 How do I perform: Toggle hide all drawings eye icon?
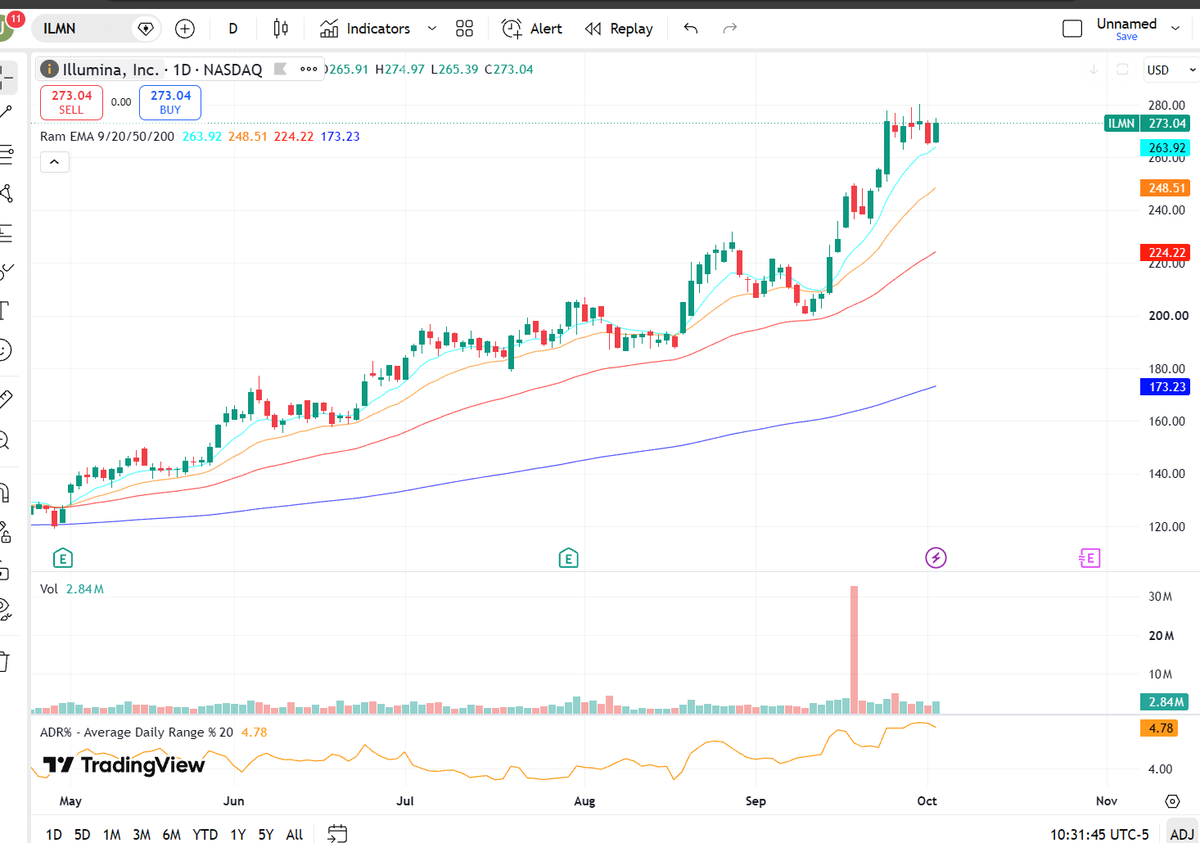click(4, 608)
